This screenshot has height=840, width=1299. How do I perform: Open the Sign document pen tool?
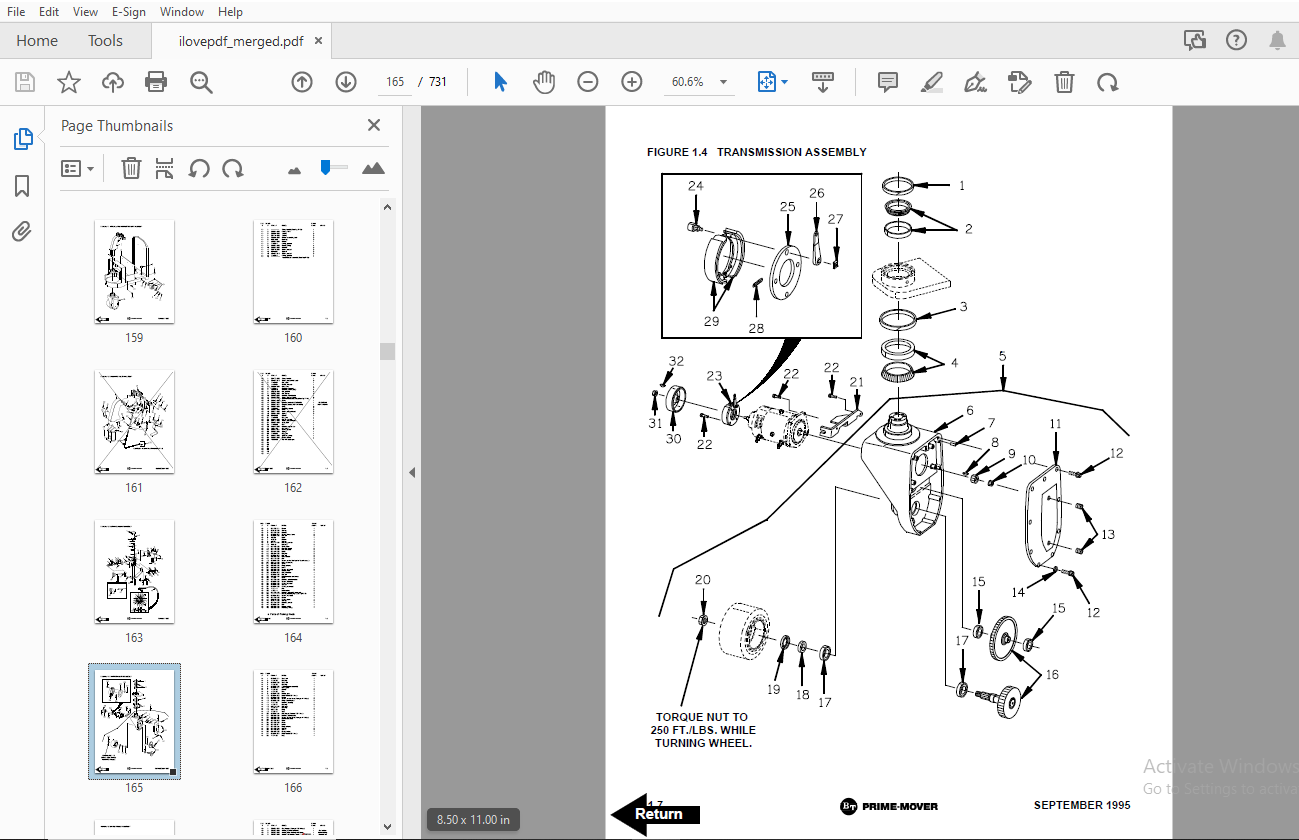tap(976, 82)
